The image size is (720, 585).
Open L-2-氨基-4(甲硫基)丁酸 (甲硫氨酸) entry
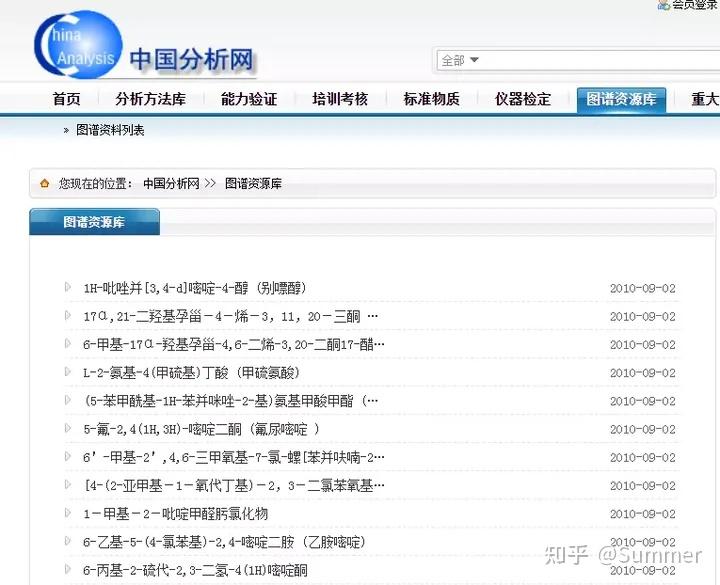[x=191, y=373]
